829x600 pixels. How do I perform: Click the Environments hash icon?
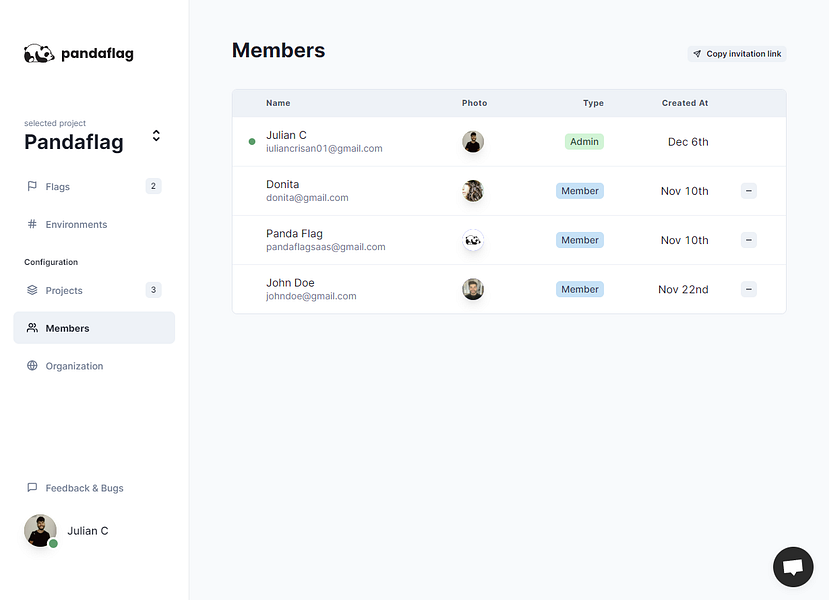point(32,225)
